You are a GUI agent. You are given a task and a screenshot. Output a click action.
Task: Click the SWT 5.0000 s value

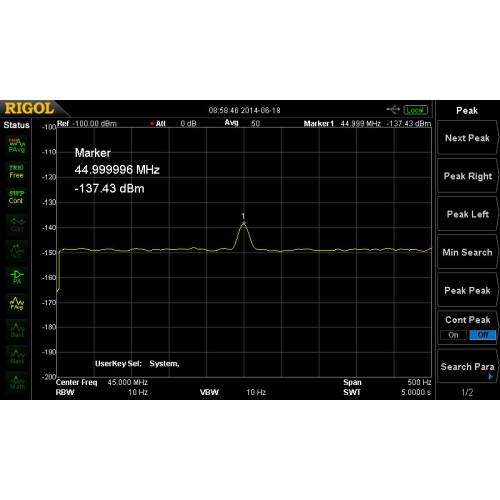click(x=416, y=392)
